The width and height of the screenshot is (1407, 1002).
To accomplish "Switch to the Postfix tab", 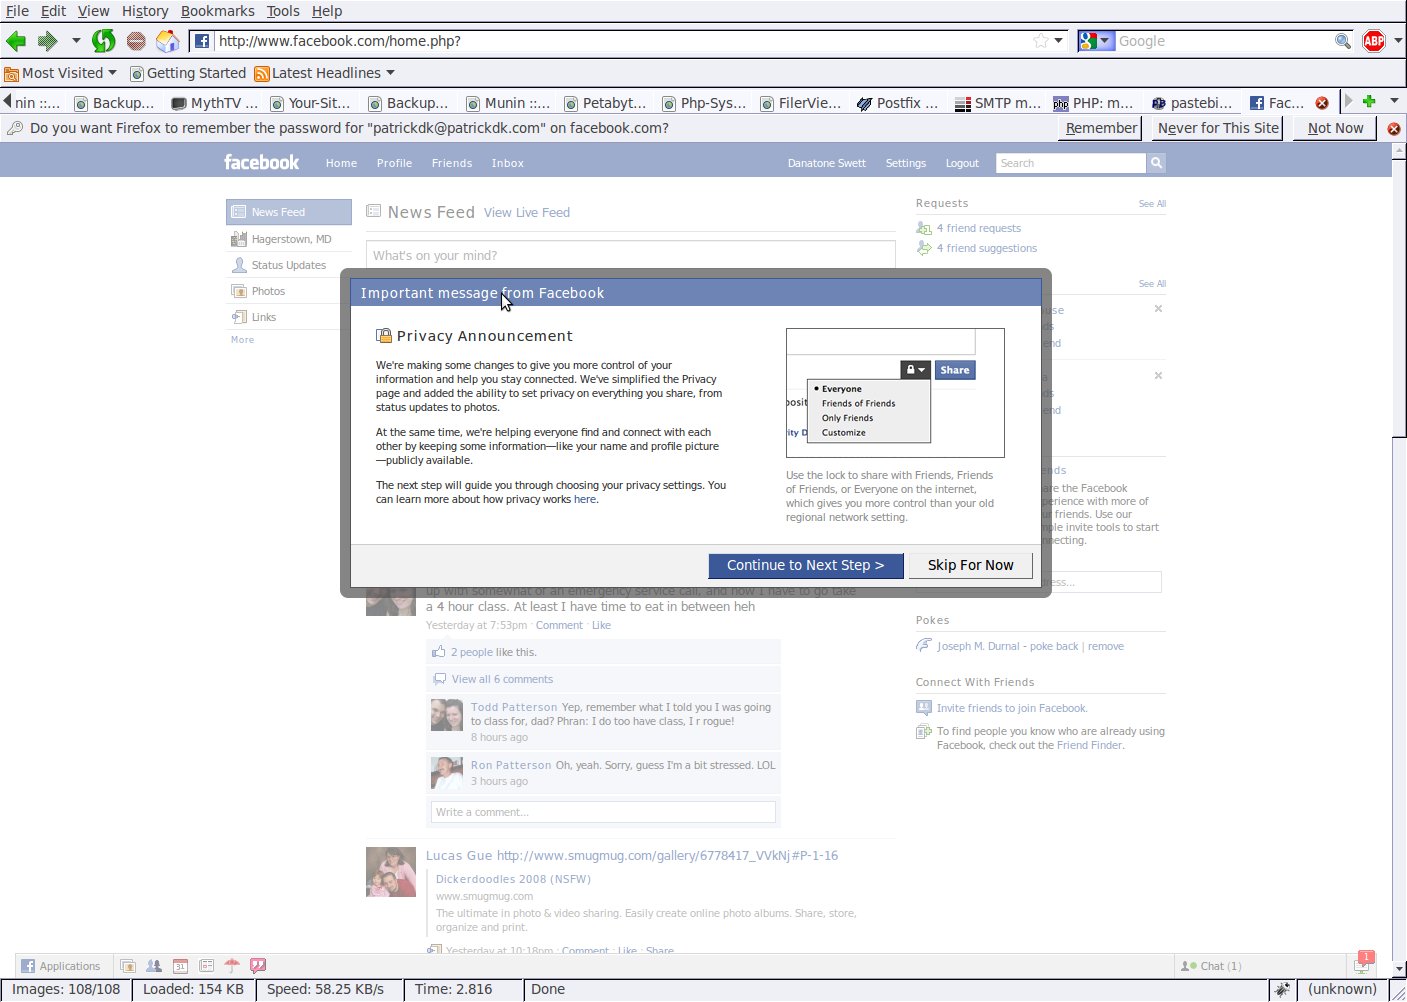I will [x=898, y=103].
